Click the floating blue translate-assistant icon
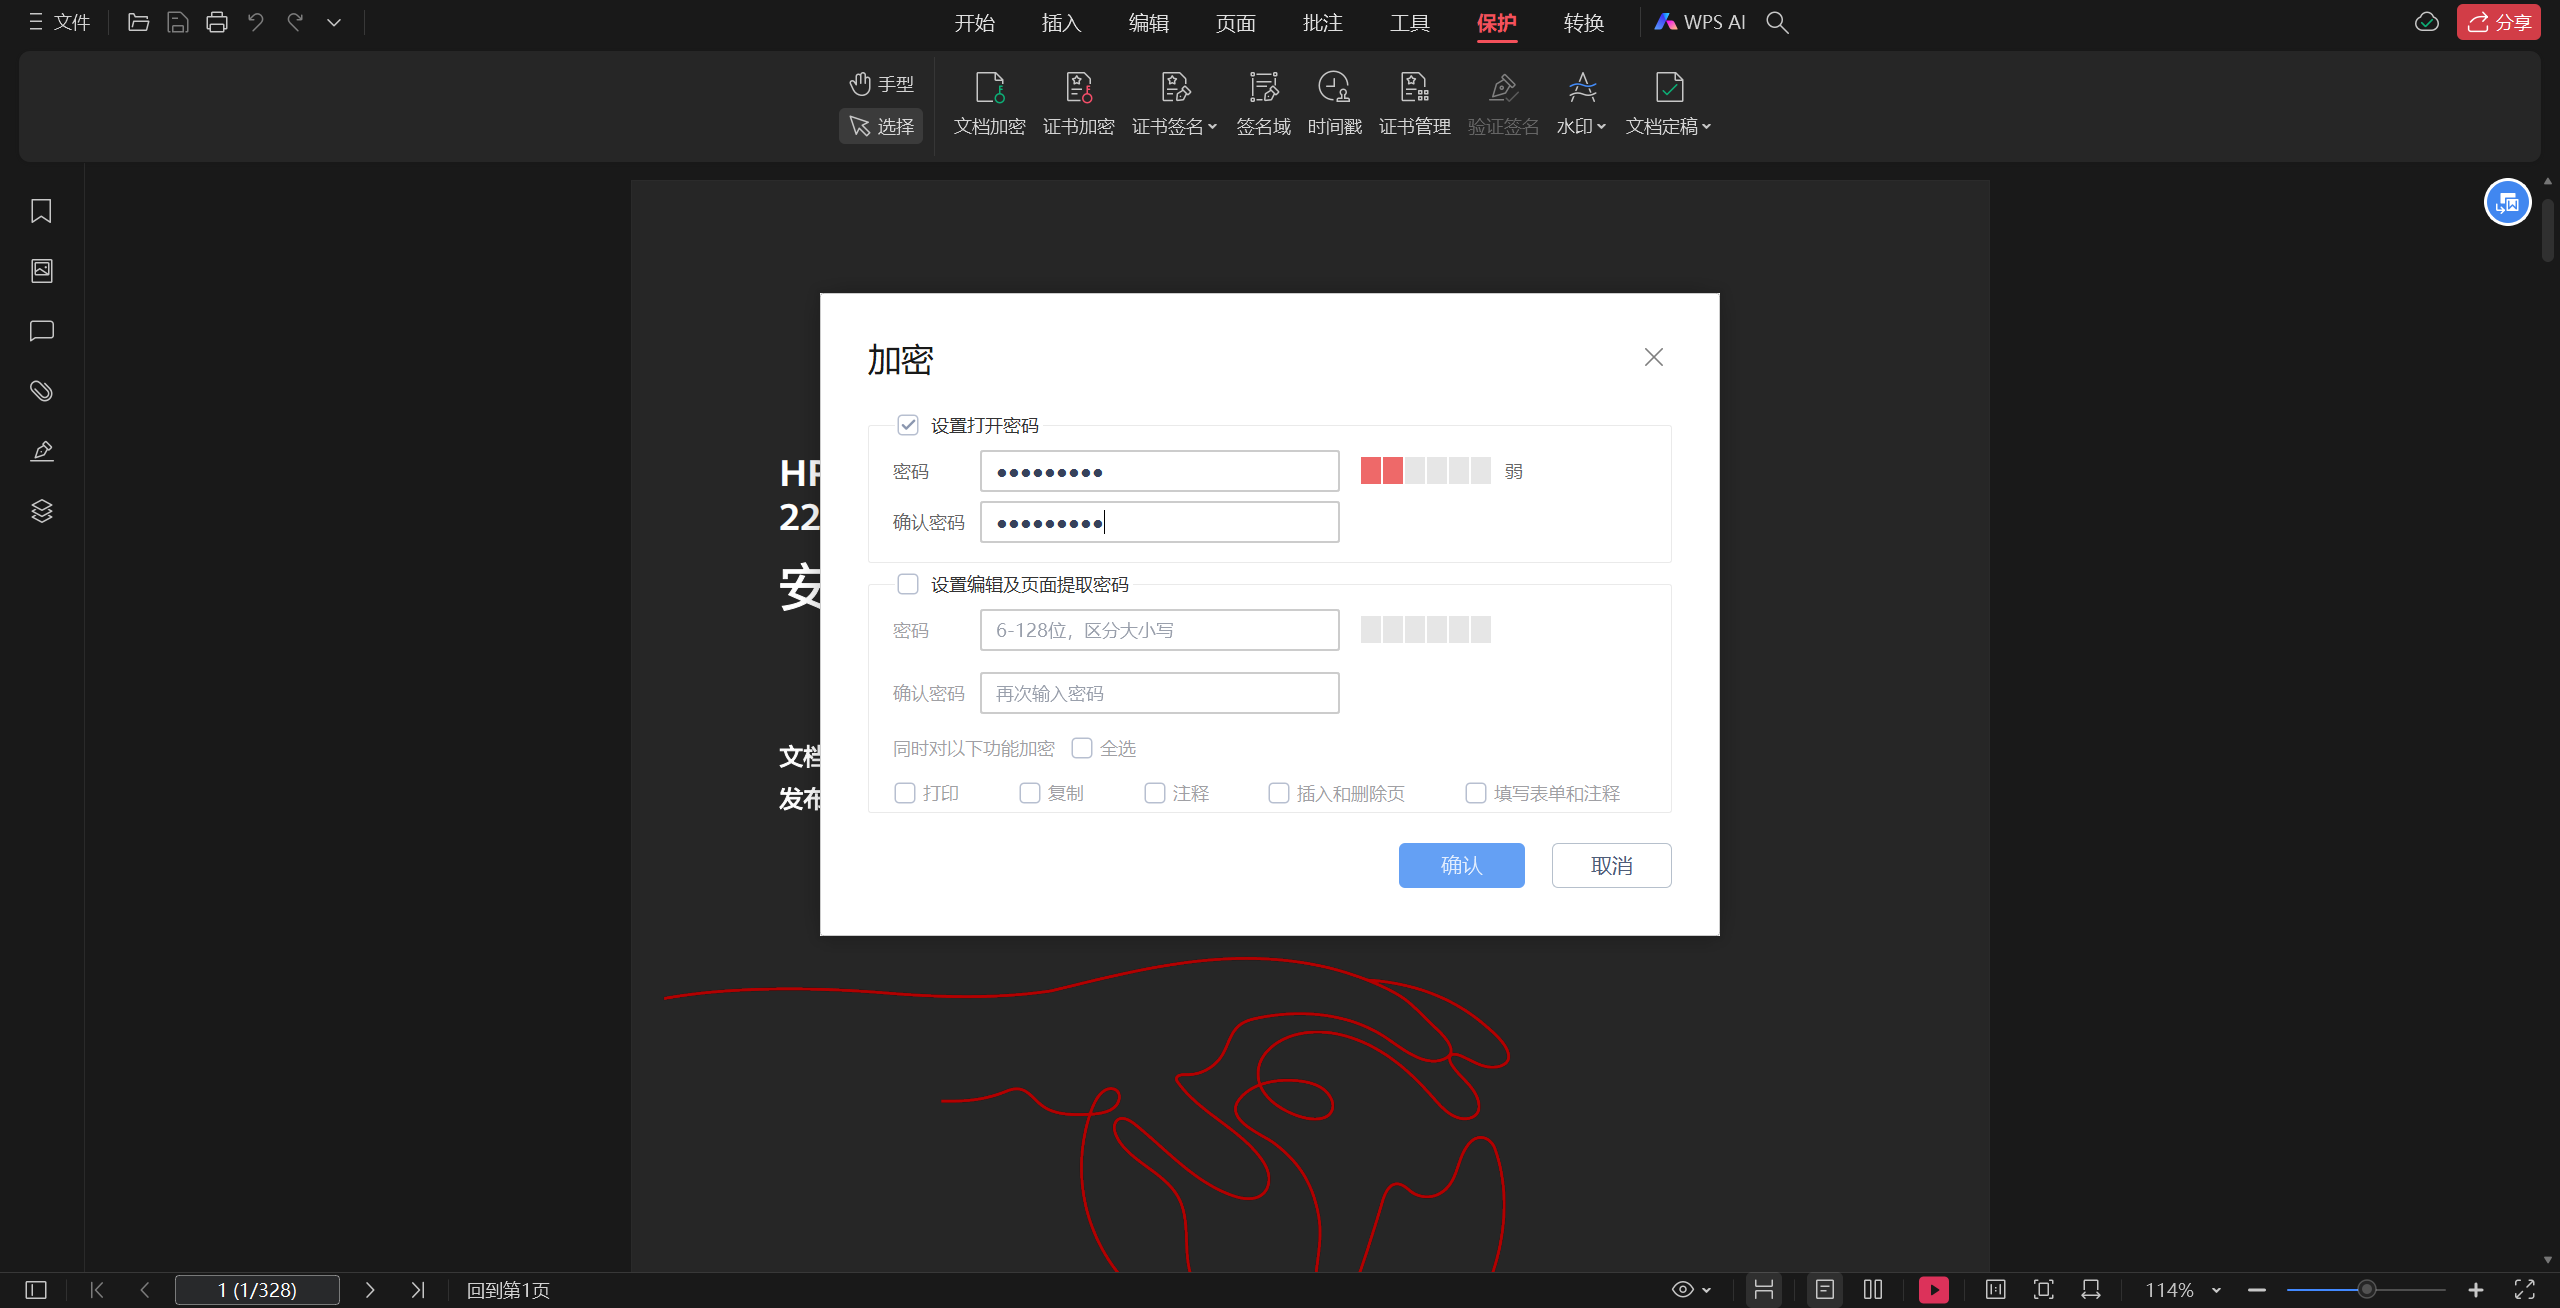Image resolution: width=2560 pixels, height=1308 pixels. [2507, 203]
